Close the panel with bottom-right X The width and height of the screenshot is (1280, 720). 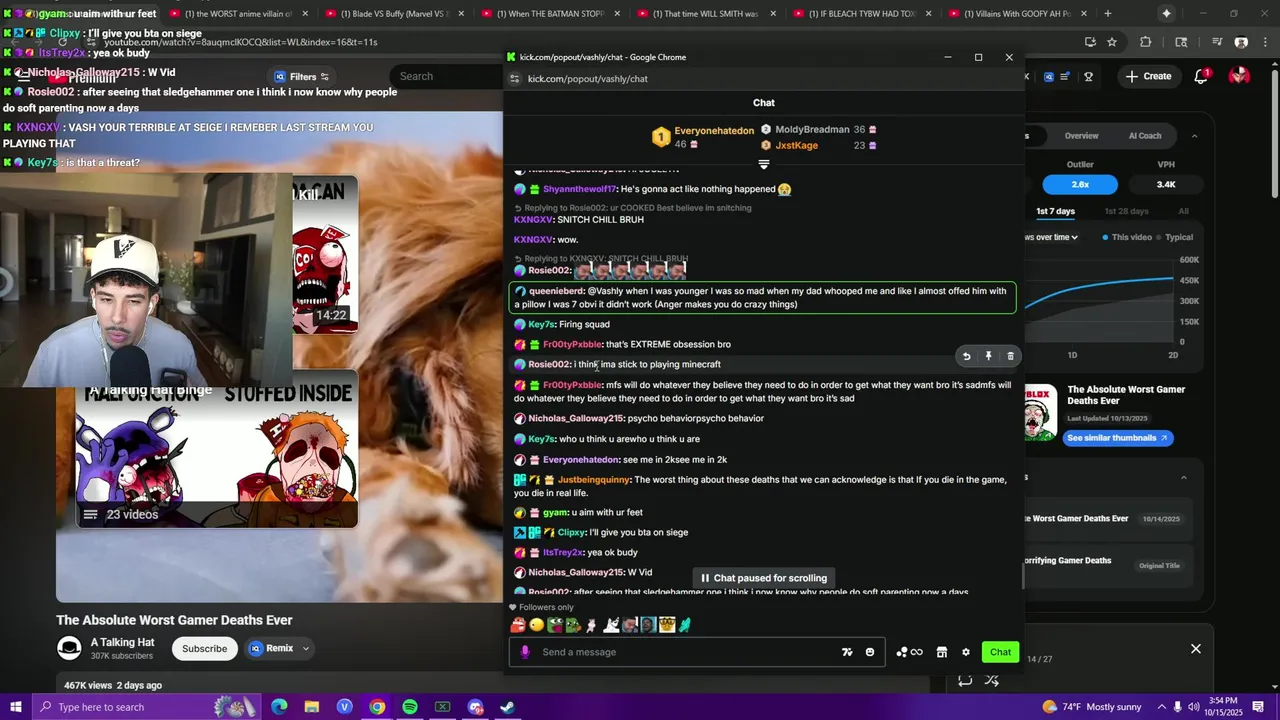click(x=1195, y=649)
